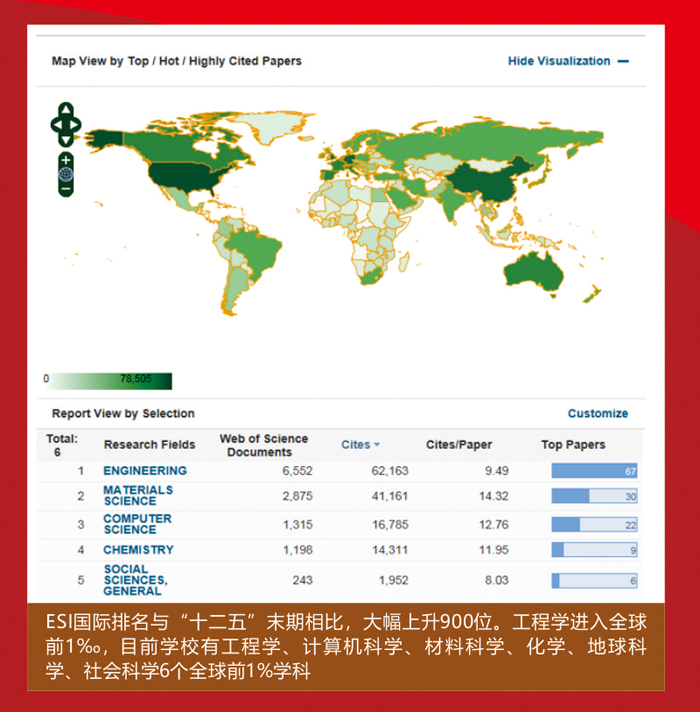Click the green color scale legend
The height and width of the screenshot is (712, 700).
pos(108,381)
